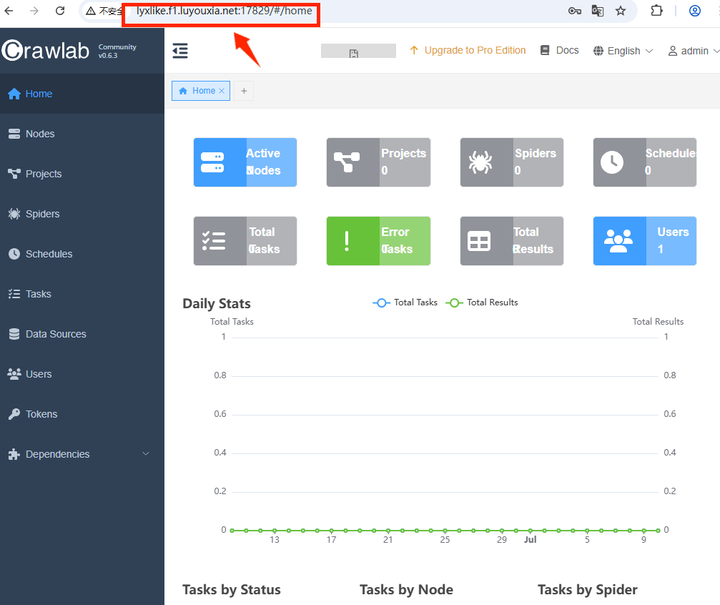Click the Dependencies puzzle icon in sidebar
The height and width of the screenshot is (605, 720).
click(x=14, y=454)
